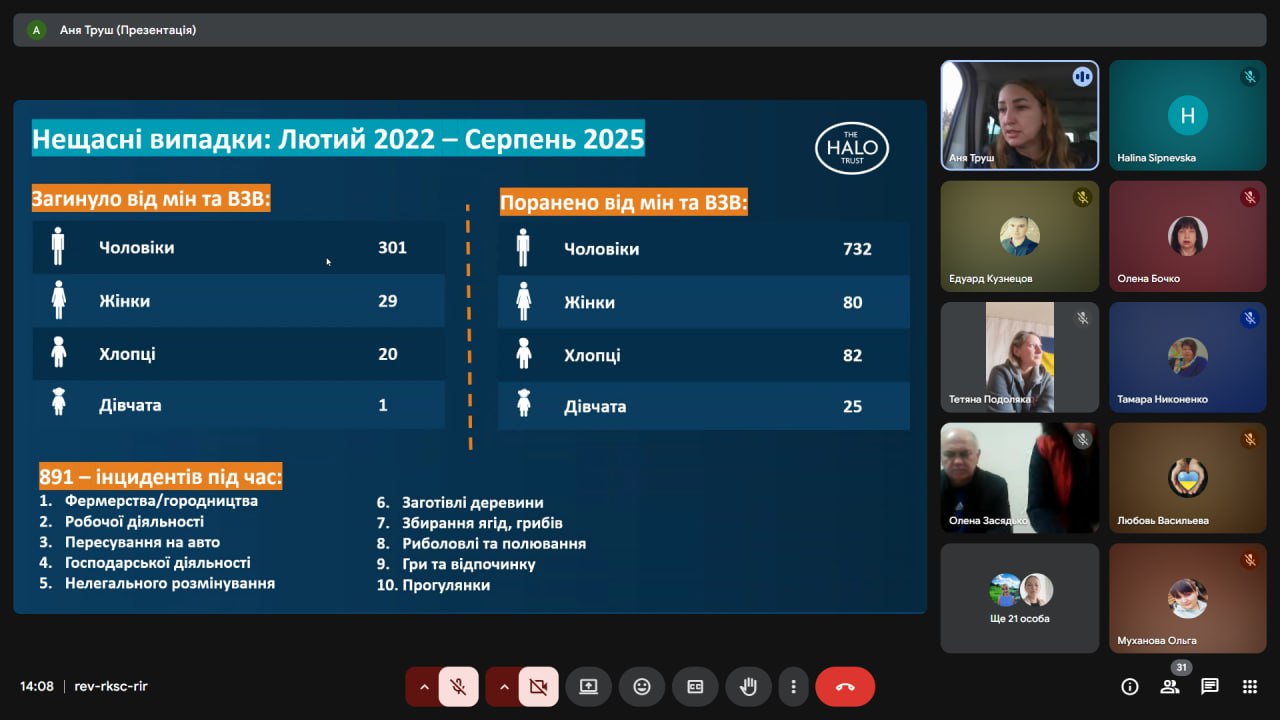
Task: Open meeting details info icon
Action: [1130, 687]
